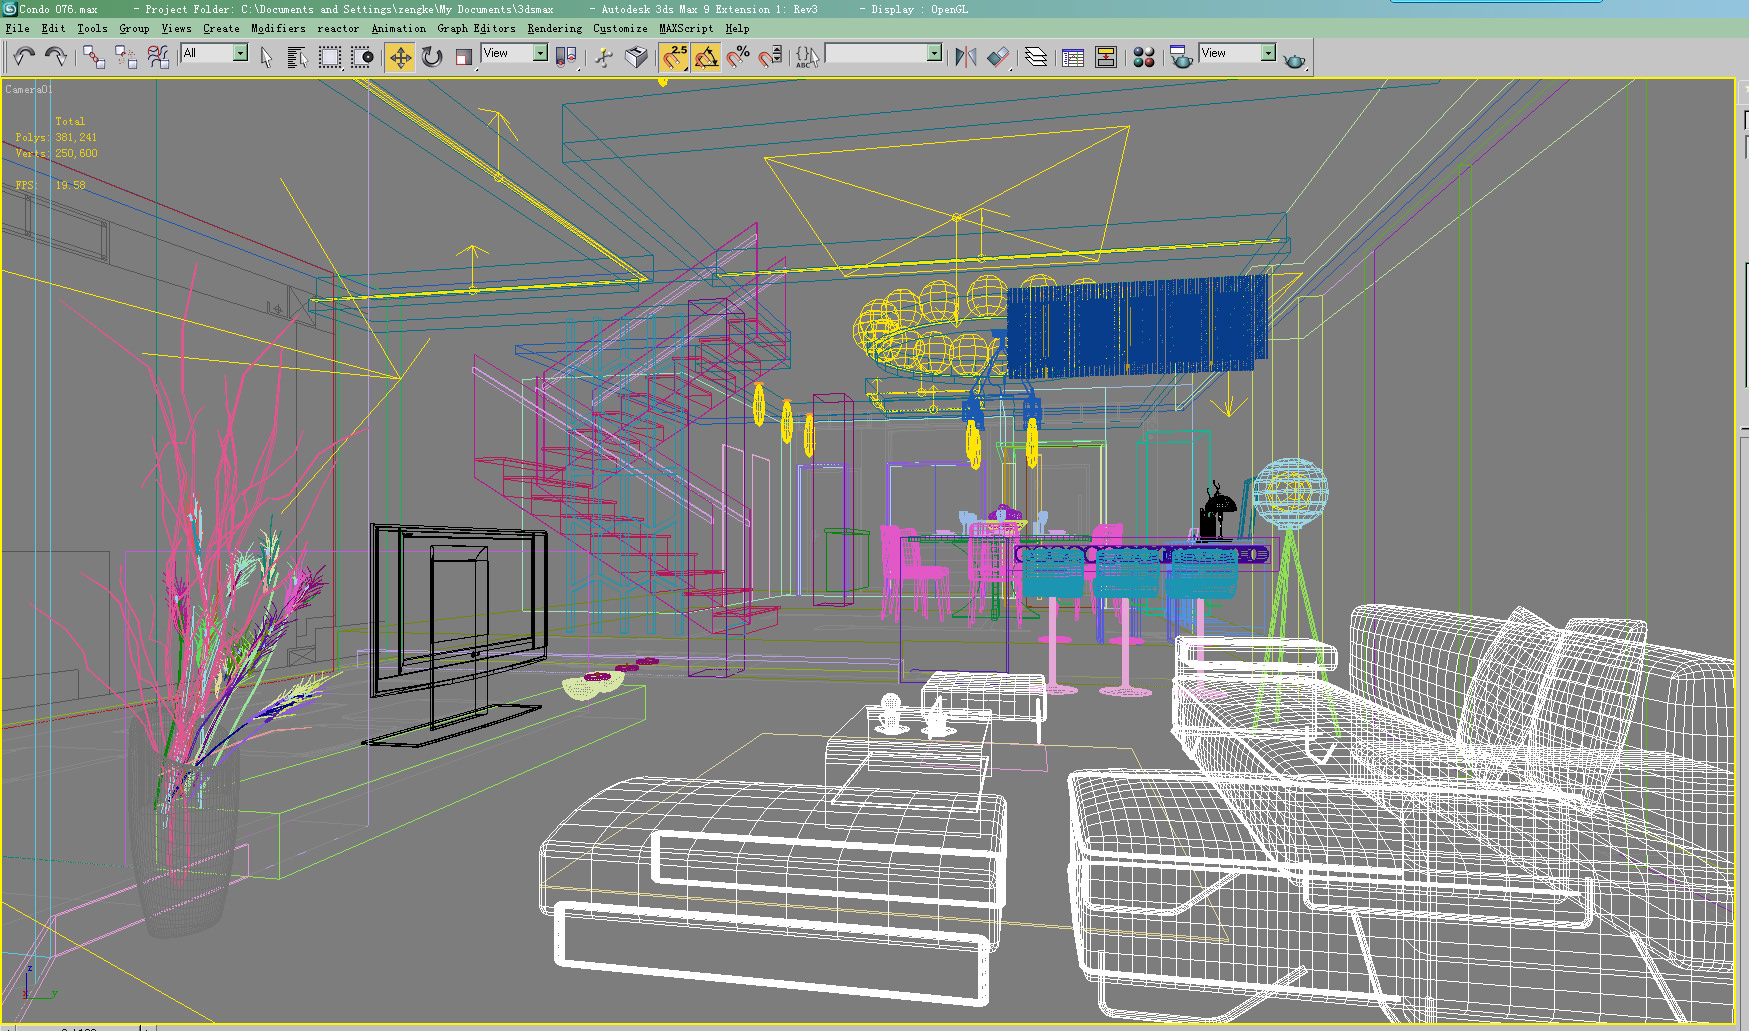Image resolution: width=1749 pixels, height=1031 pixels.
Task: Activate the Select and Rotate tool
Action: click(432, 57)
